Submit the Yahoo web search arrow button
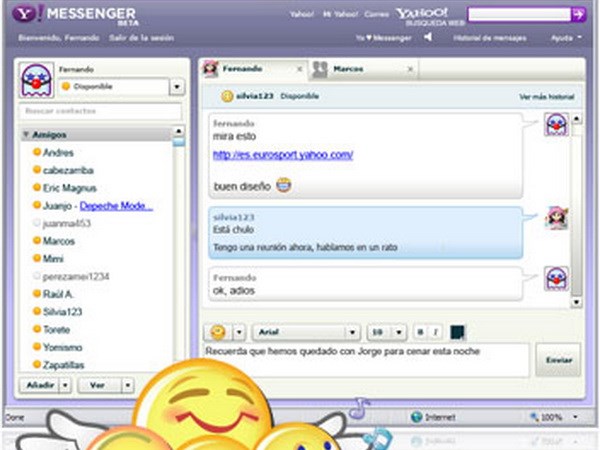 click(x=578, y=14)
